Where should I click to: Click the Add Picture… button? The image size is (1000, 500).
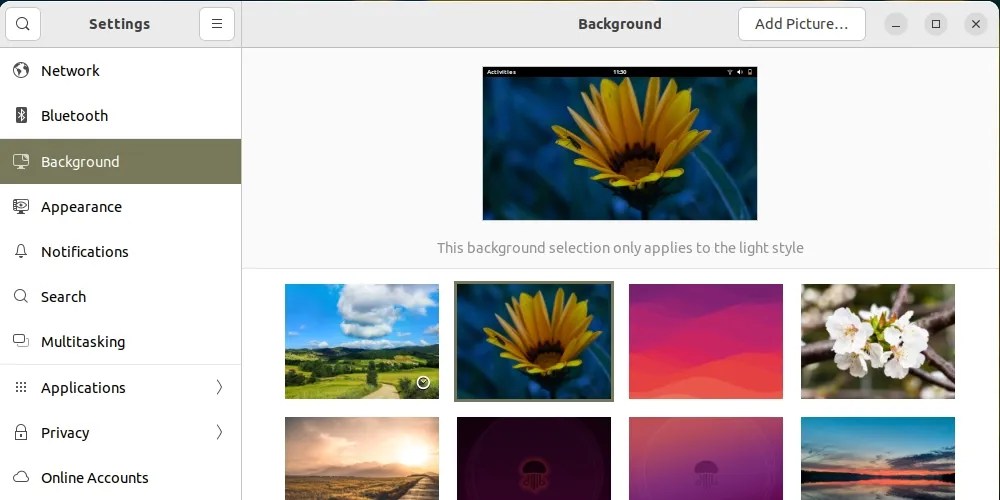pyautogui.click(x=802, y=24)
